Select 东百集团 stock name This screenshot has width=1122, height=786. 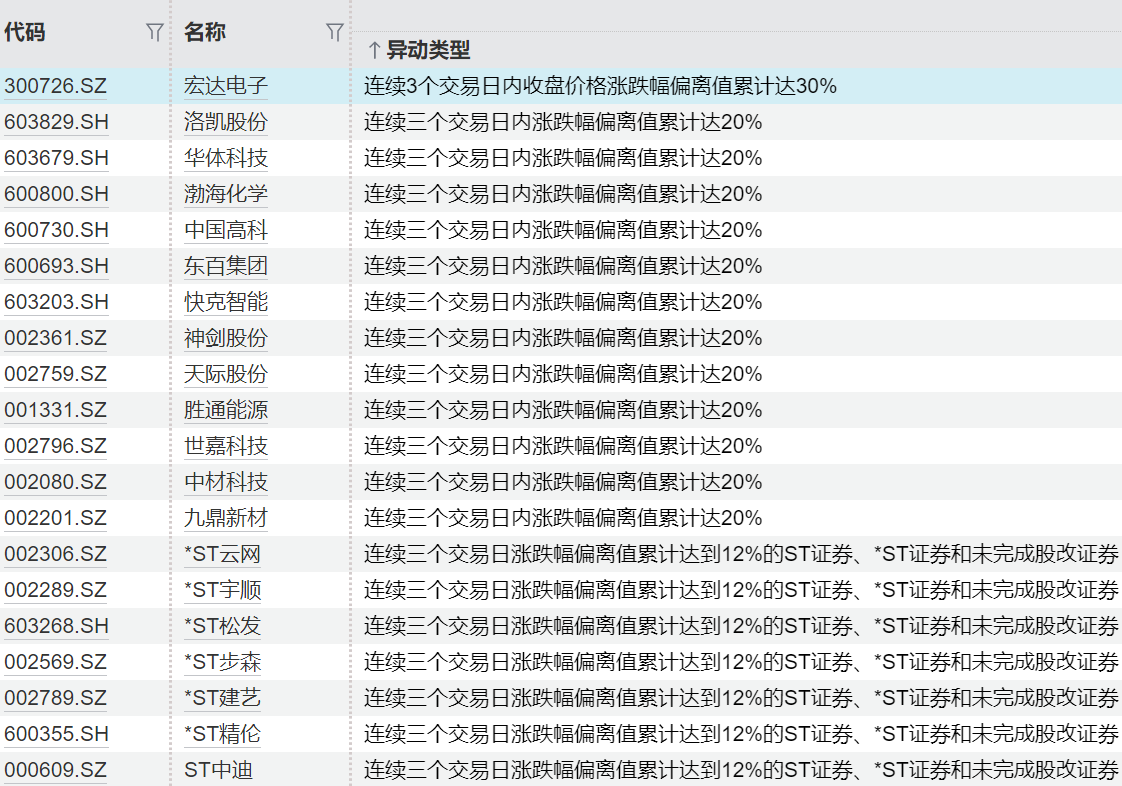click(226, 267)
